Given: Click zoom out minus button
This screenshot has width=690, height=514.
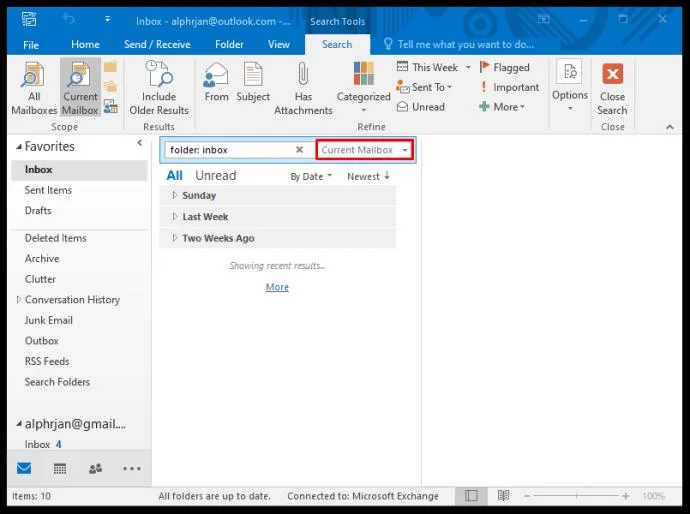Looking at the screenshot, I should [x=527, y=496].
